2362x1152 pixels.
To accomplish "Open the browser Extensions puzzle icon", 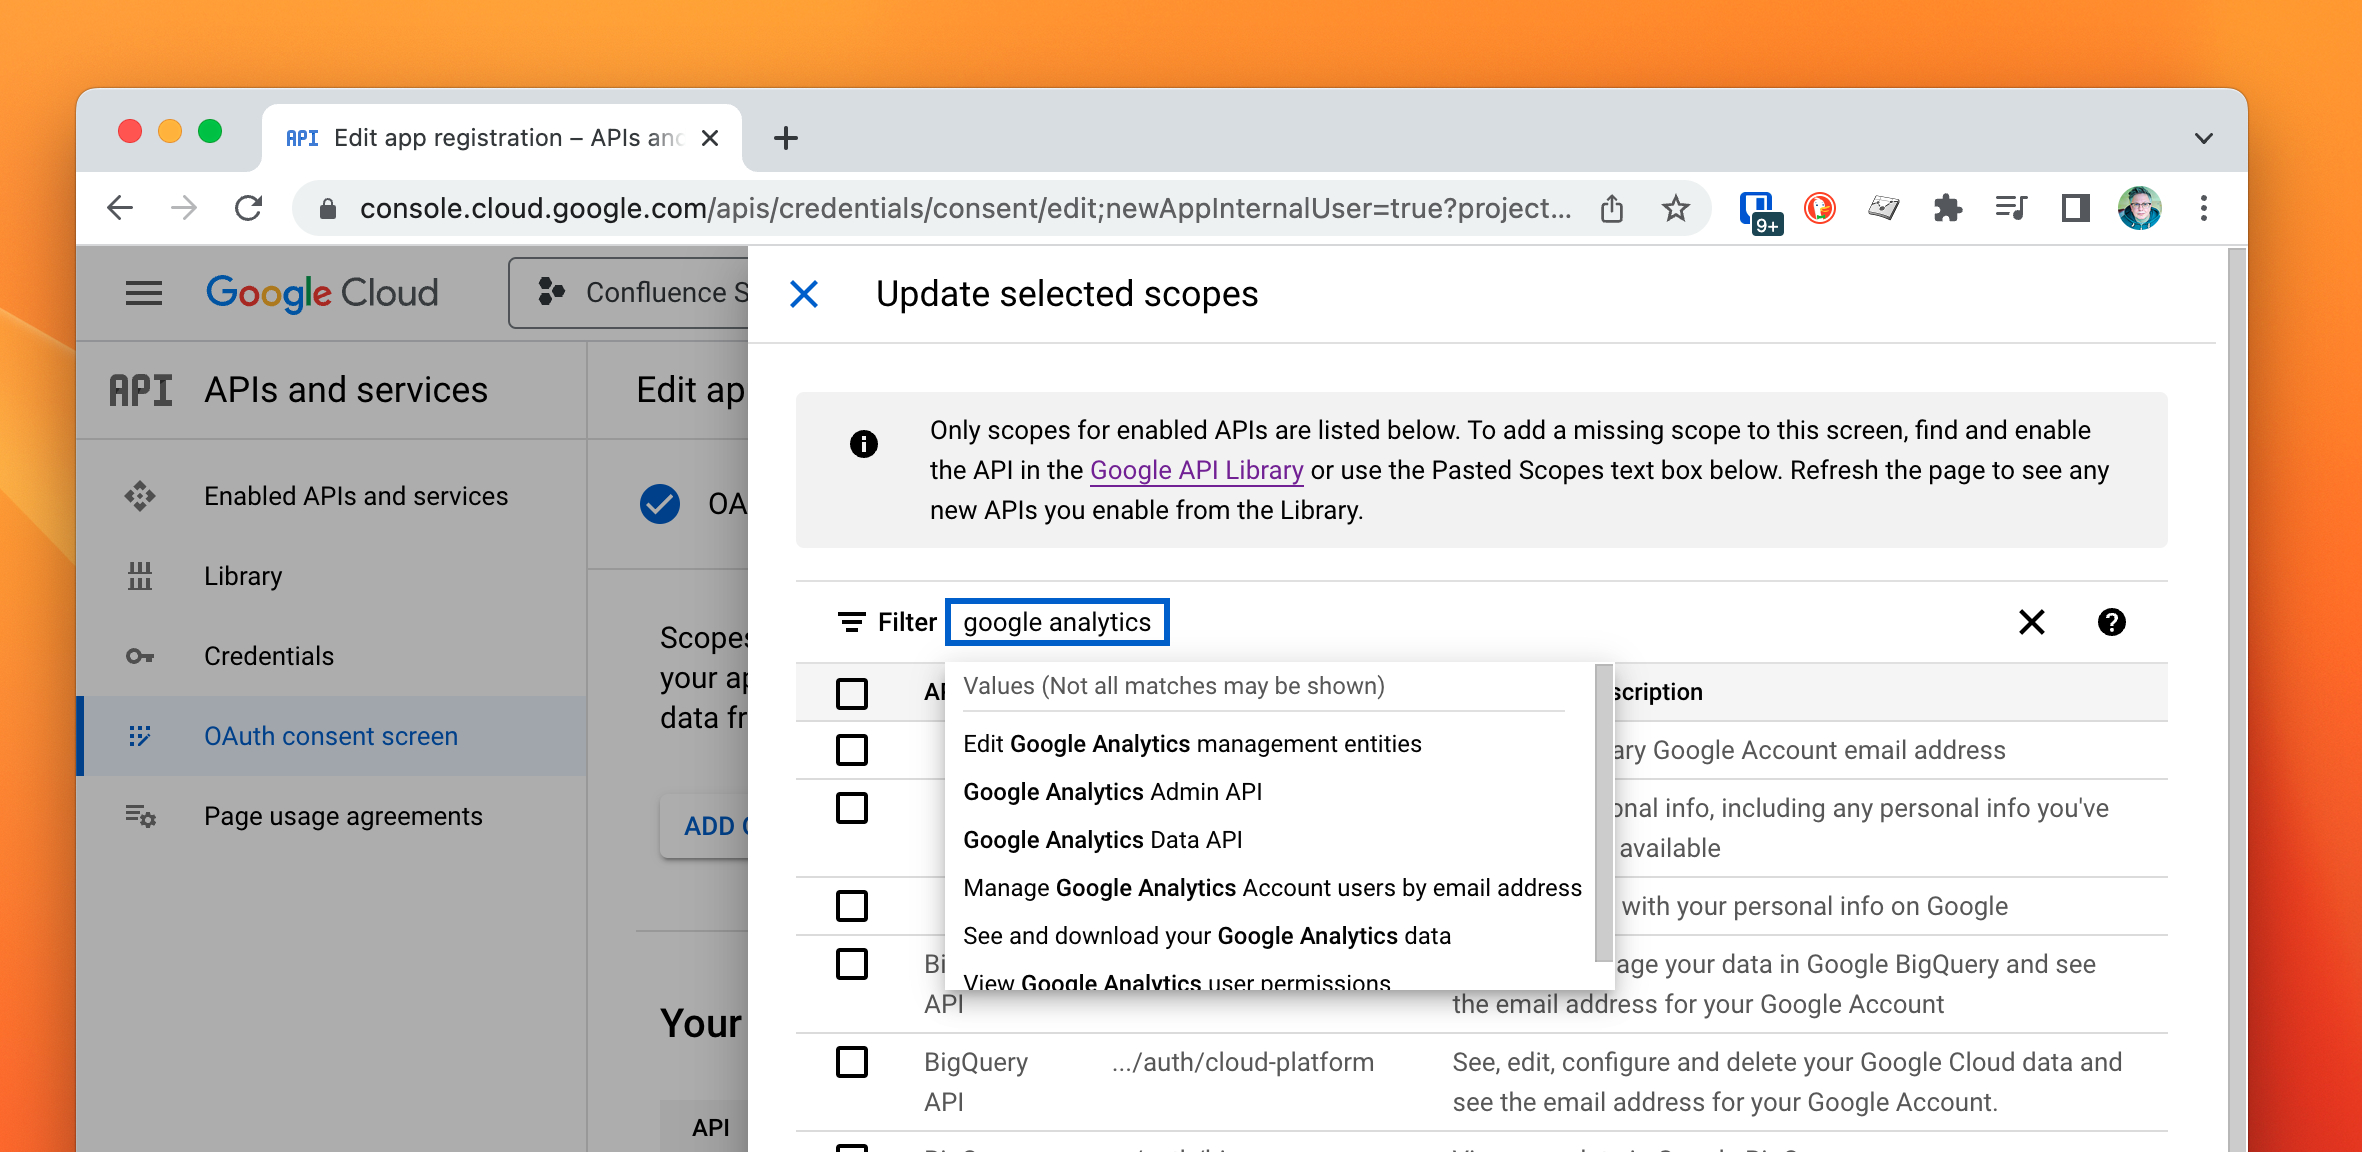I will point(1947,209).
